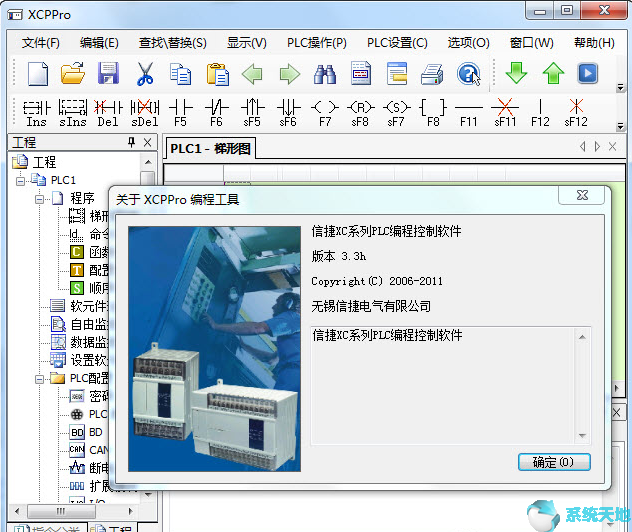Run the PLC with the blue play icon

point(588,73)
